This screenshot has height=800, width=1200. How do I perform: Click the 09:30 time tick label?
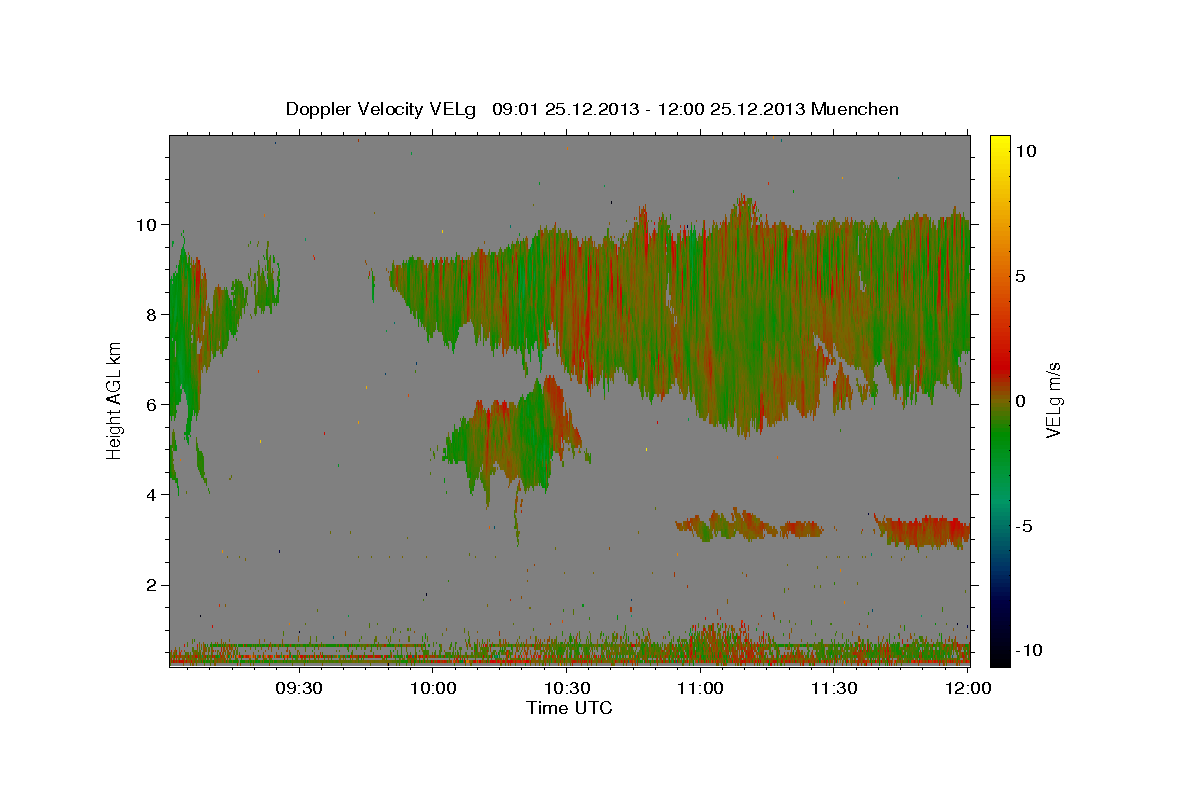pyautogui.click(x=298, y=688)
